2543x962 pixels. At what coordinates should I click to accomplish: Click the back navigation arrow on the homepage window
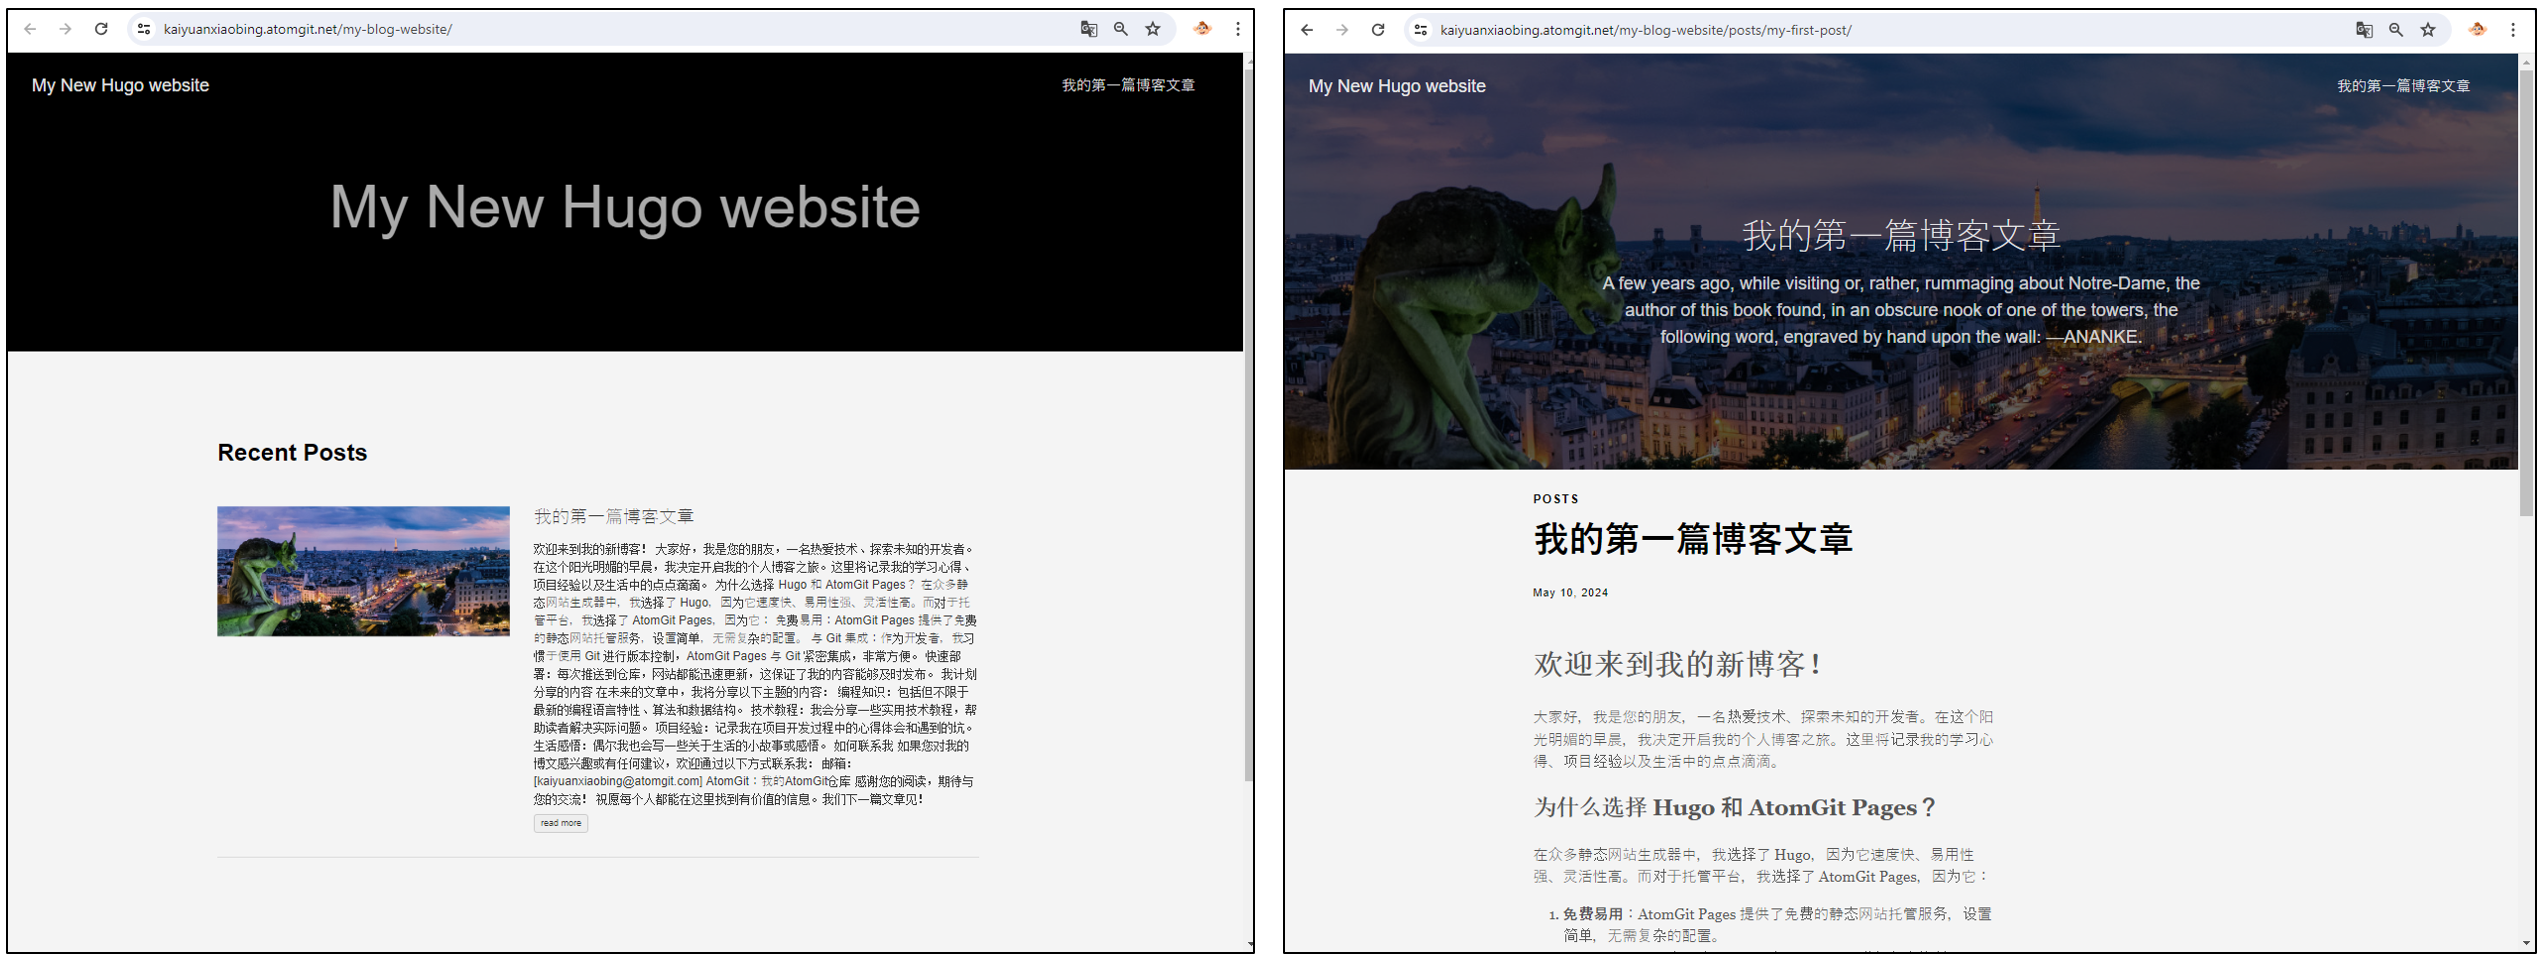click(x=30, y=29)
